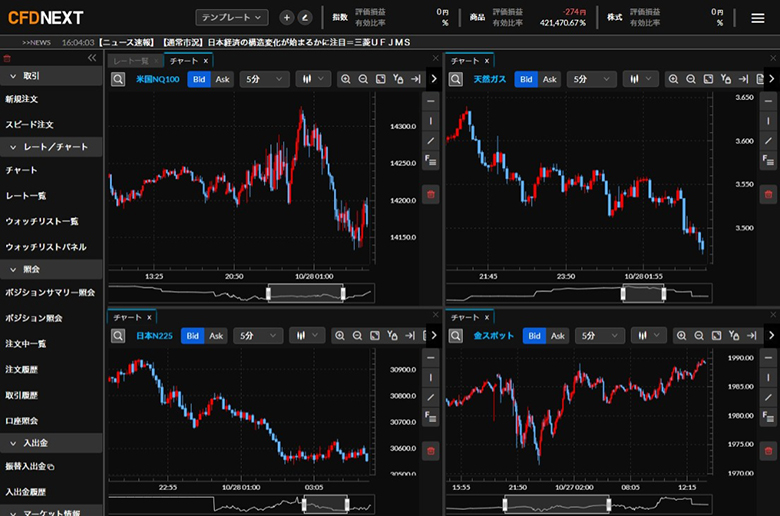Switch 金スポット chart to Ask price

558,336
